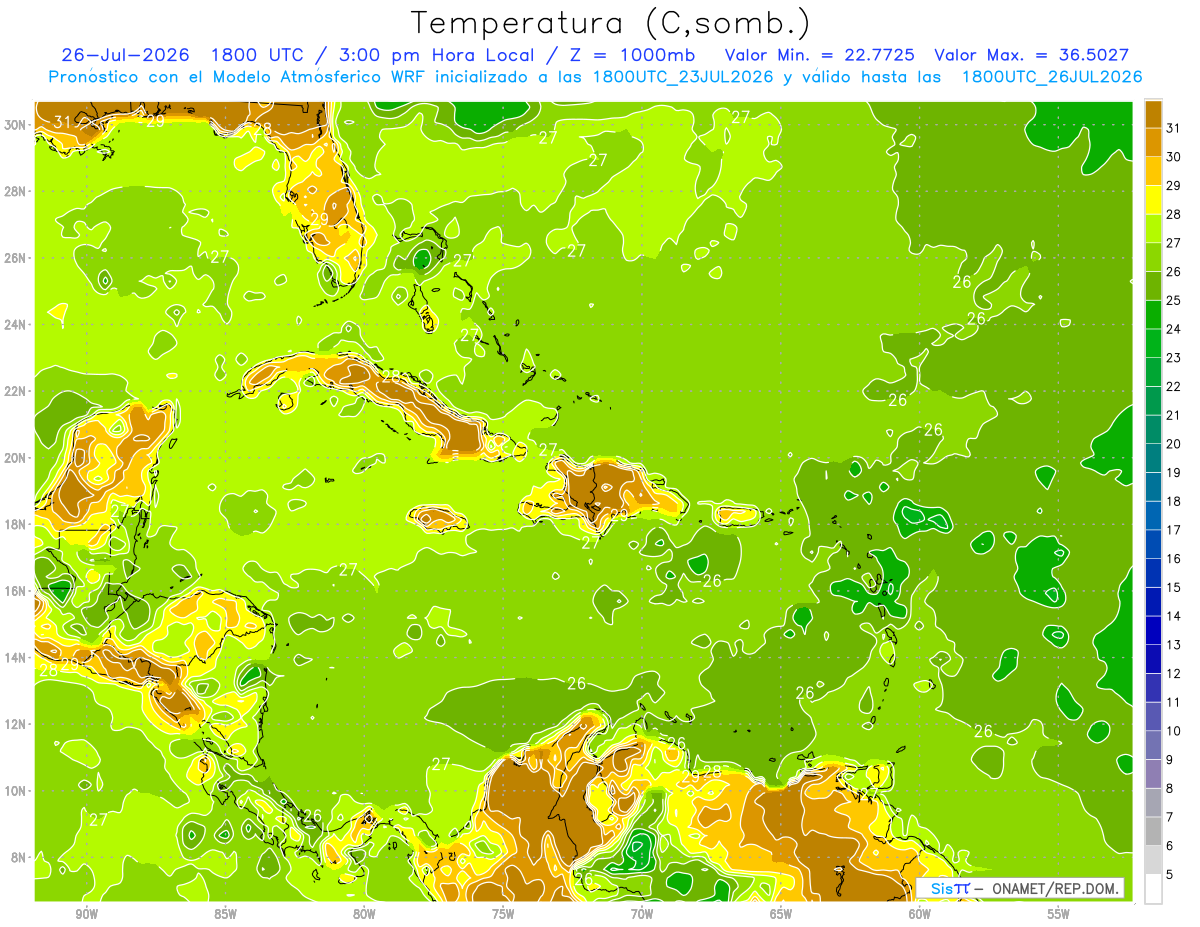Click the yellow color scale segment between 28 and 29
The height and width of the screenshot is (927, 1200).
[x=1153, y=200]
